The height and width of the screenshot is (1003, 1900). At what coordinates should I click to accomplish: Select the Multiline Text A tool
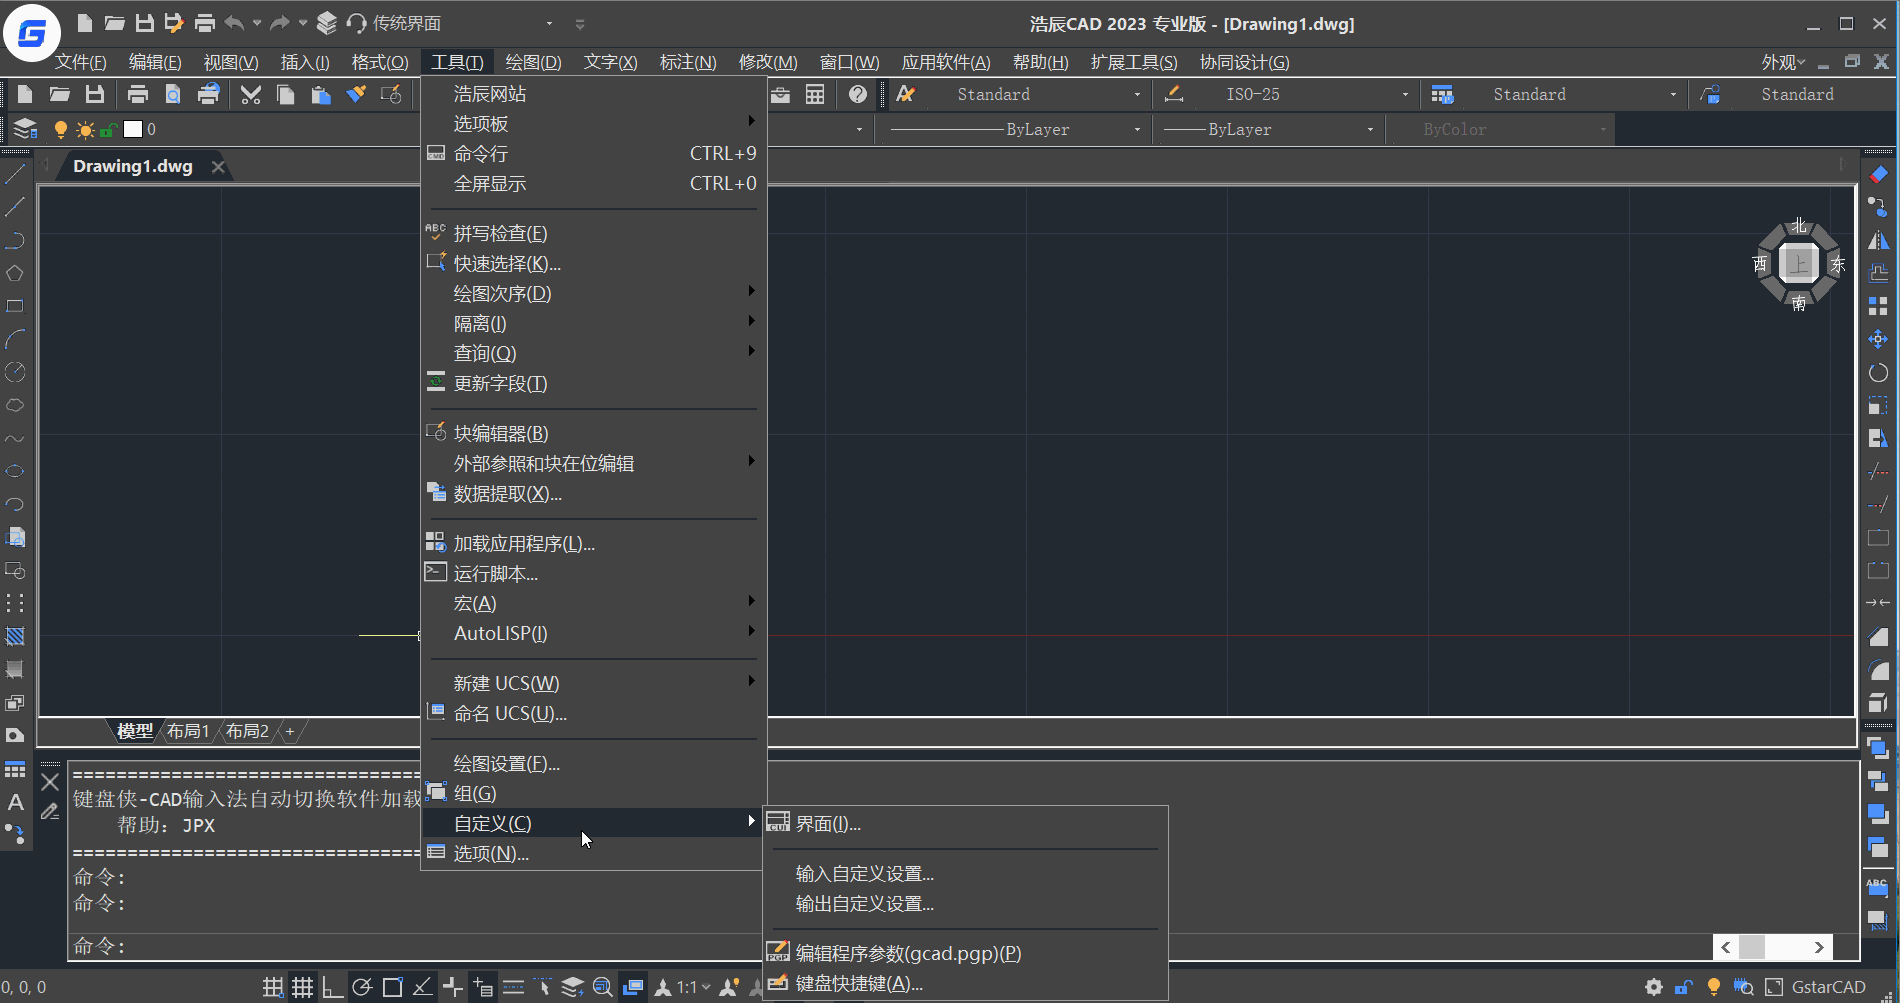coord(15,802)
